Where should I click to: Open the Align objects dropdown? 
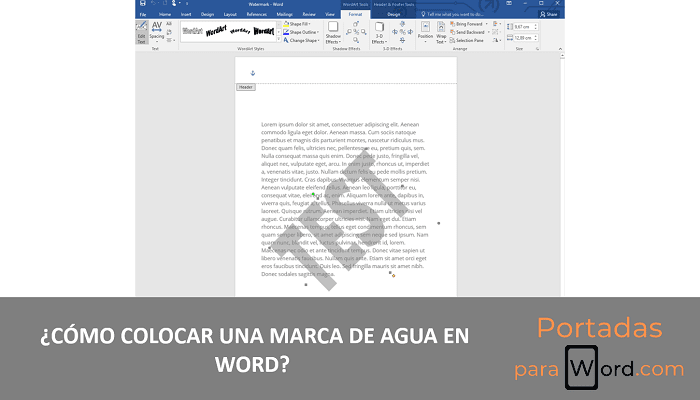tap(497, 24)
